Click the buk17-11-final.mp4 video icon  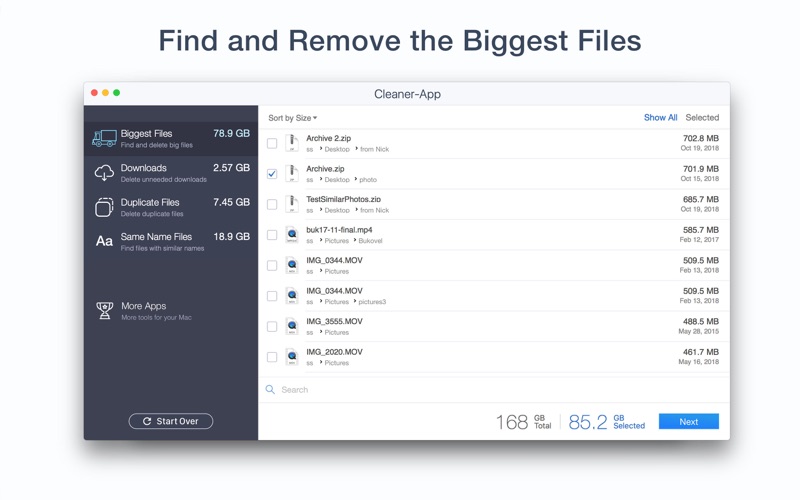point(292,235)
